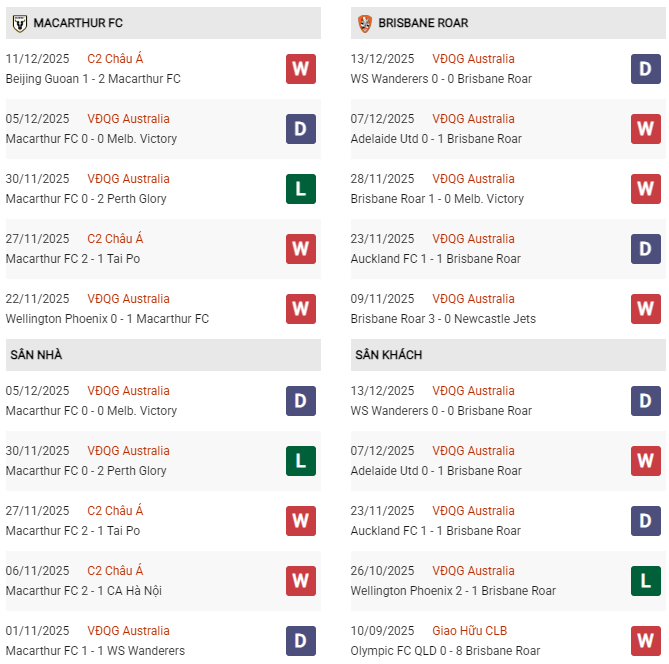Open C2 Châu Á link on 11/12/2025
Viewport: 669px width, 664px height.
point(115,59)
